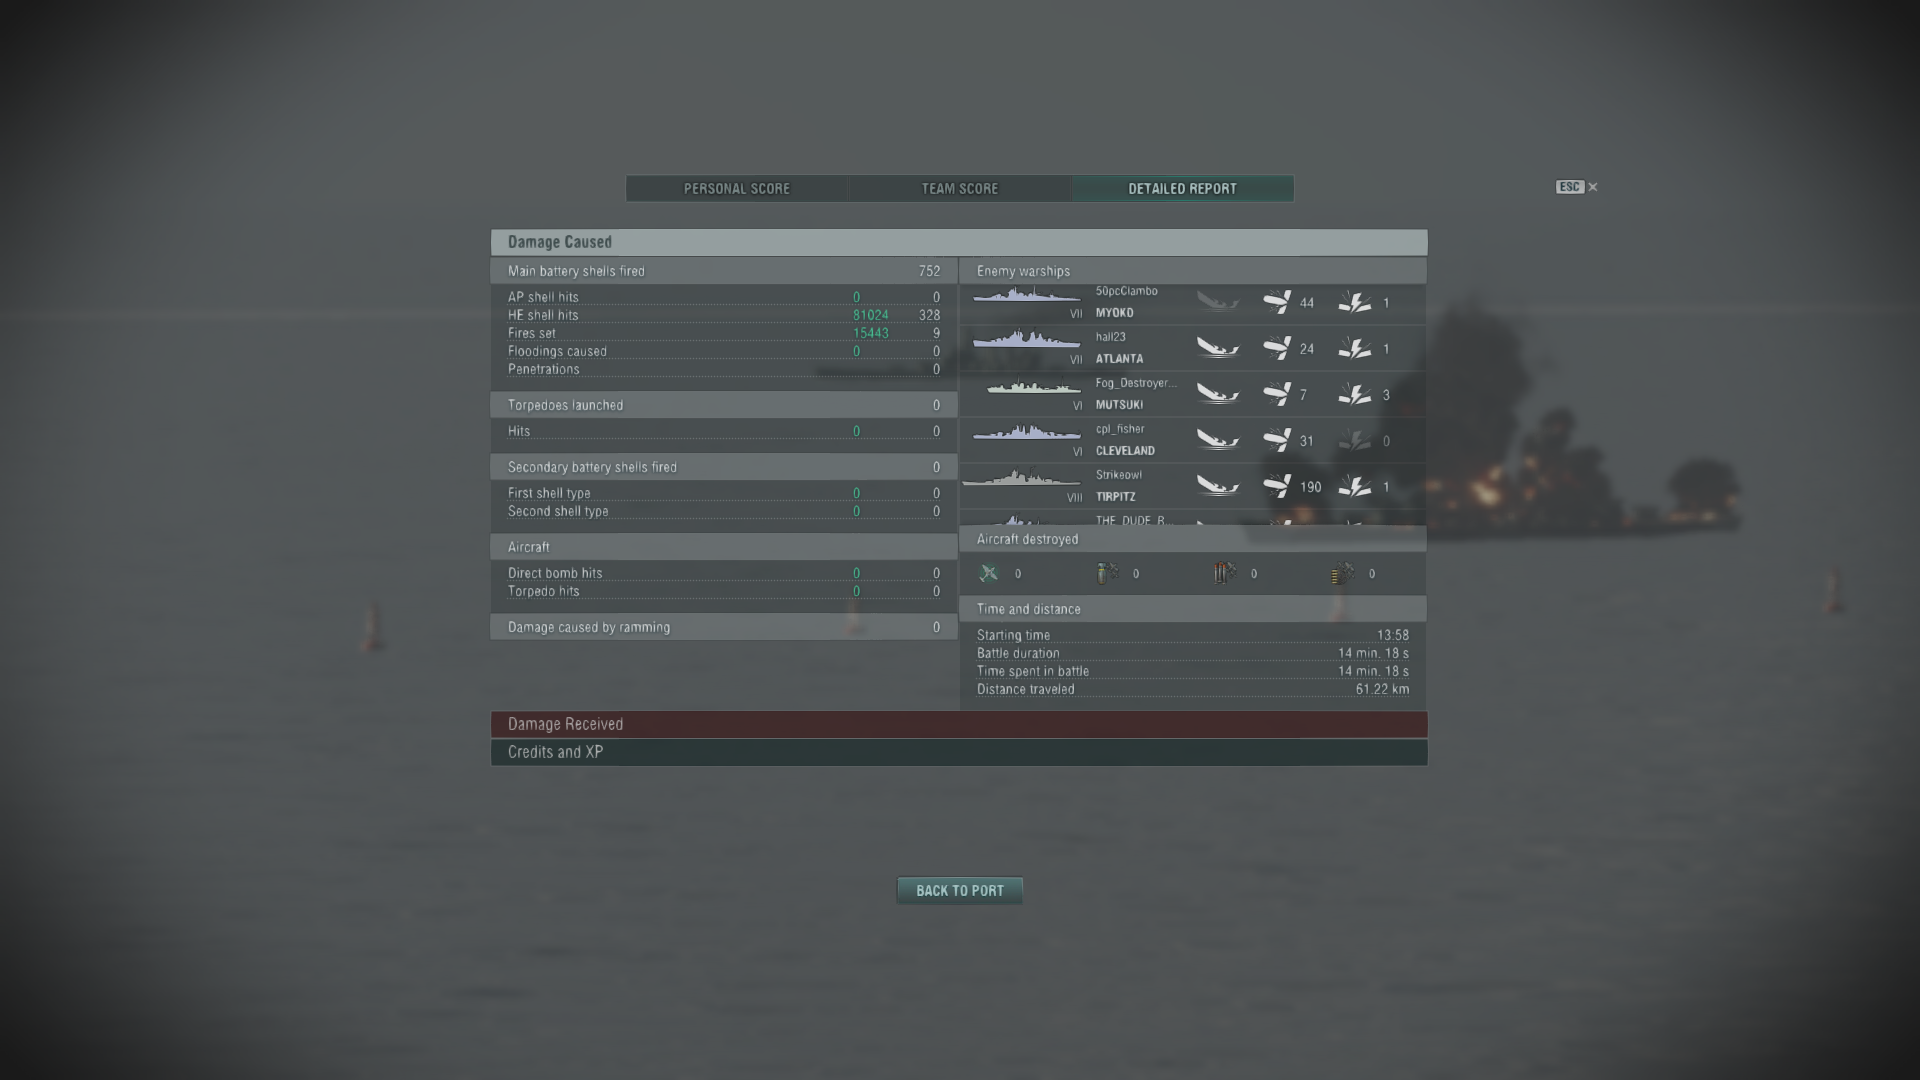Click the sunk ship icon for Myoko
Viewport: 1920px width, 1080px height.
tap(1217, 302)
